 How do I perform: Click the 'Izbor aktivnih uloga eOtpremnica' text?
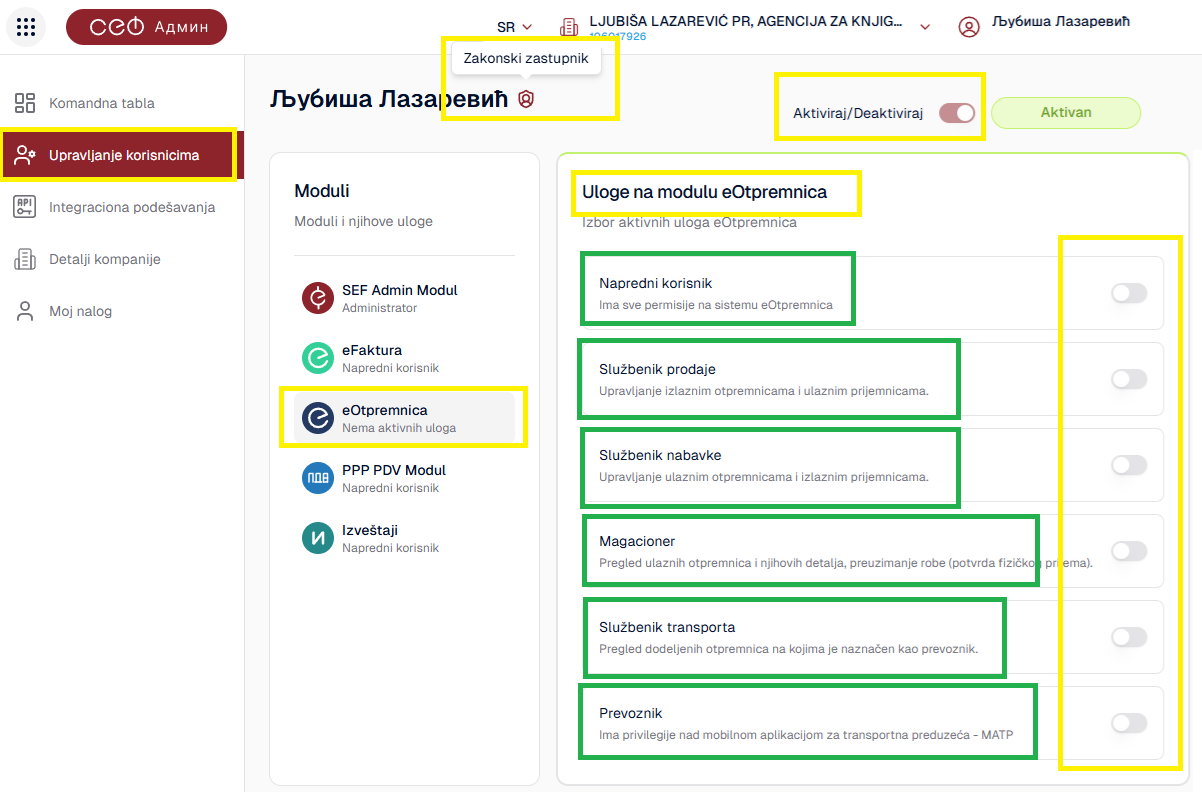coord(689,222)
